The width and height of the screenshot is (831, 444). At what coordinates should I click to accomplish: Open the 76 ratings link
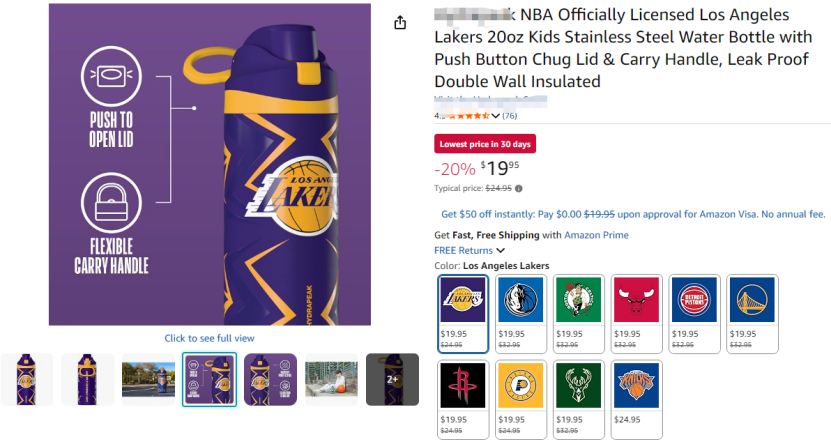[509, 116]
